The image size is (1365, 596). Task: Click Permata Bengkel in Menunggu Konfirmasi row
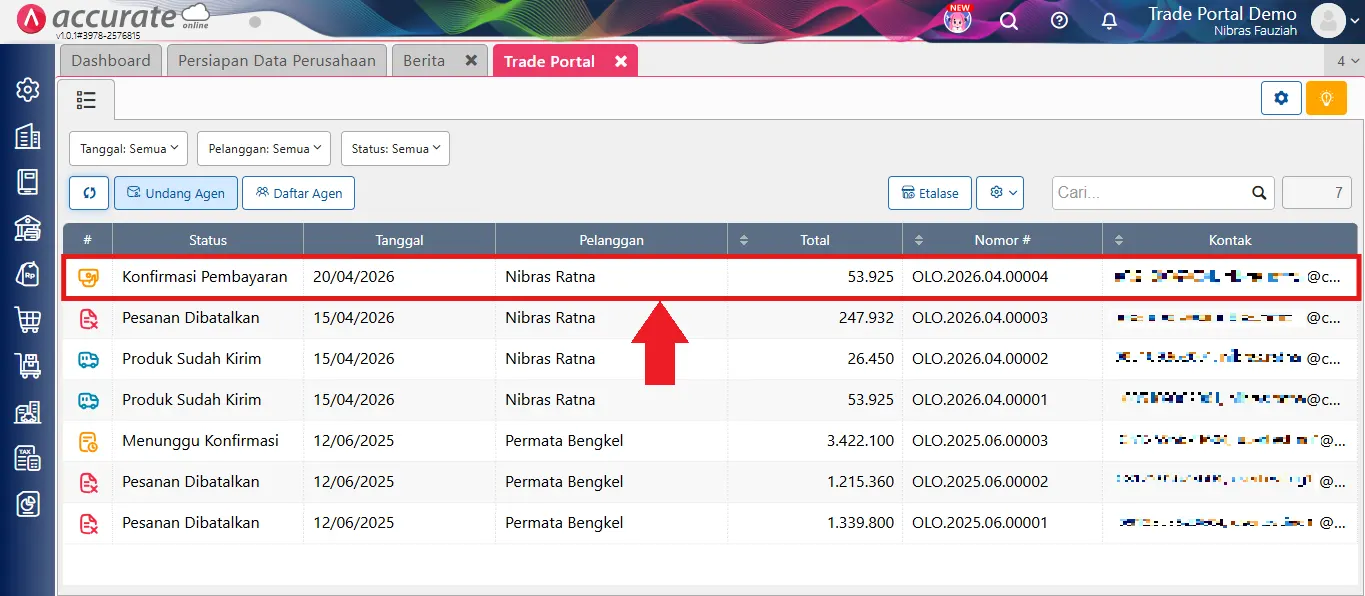pos(564,441)
